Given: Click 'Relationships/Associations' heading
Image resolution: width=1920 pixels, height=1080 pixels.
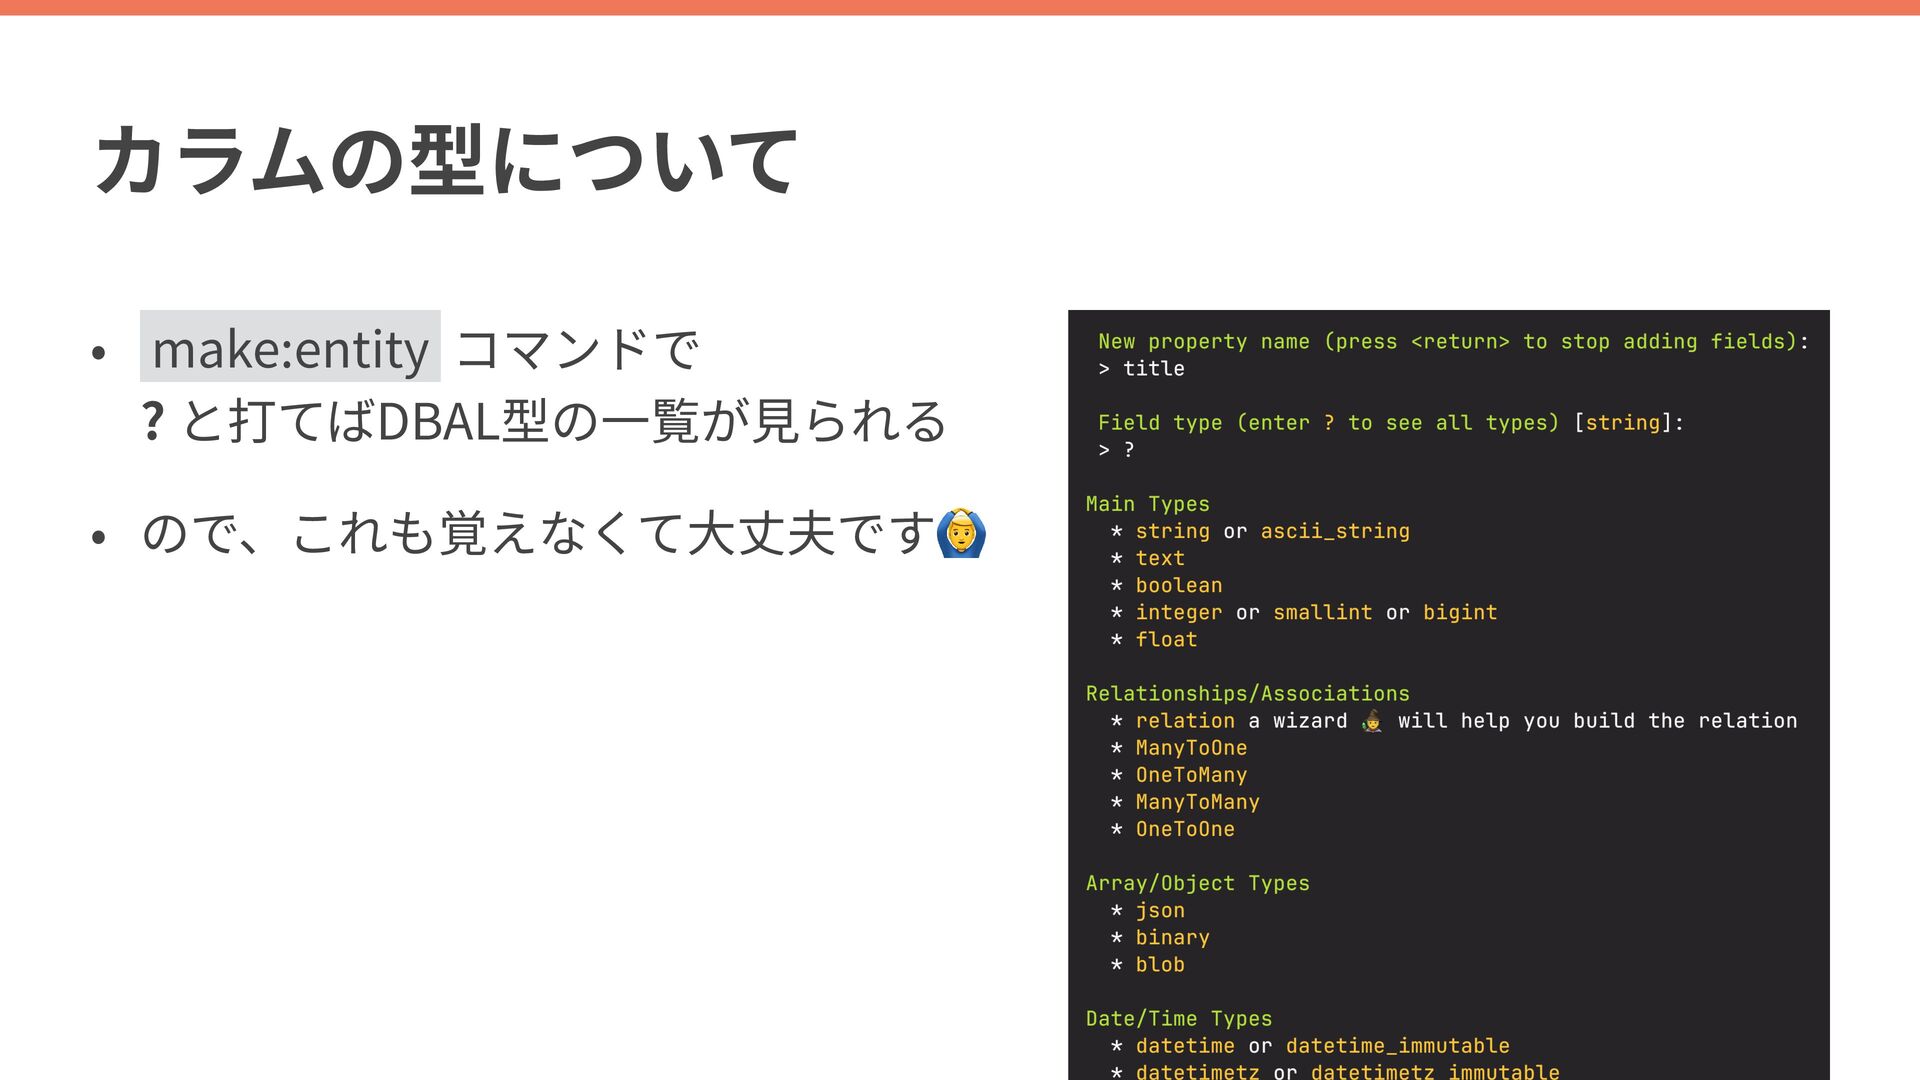Looking at the screenshot, I should pos(1247,693).
